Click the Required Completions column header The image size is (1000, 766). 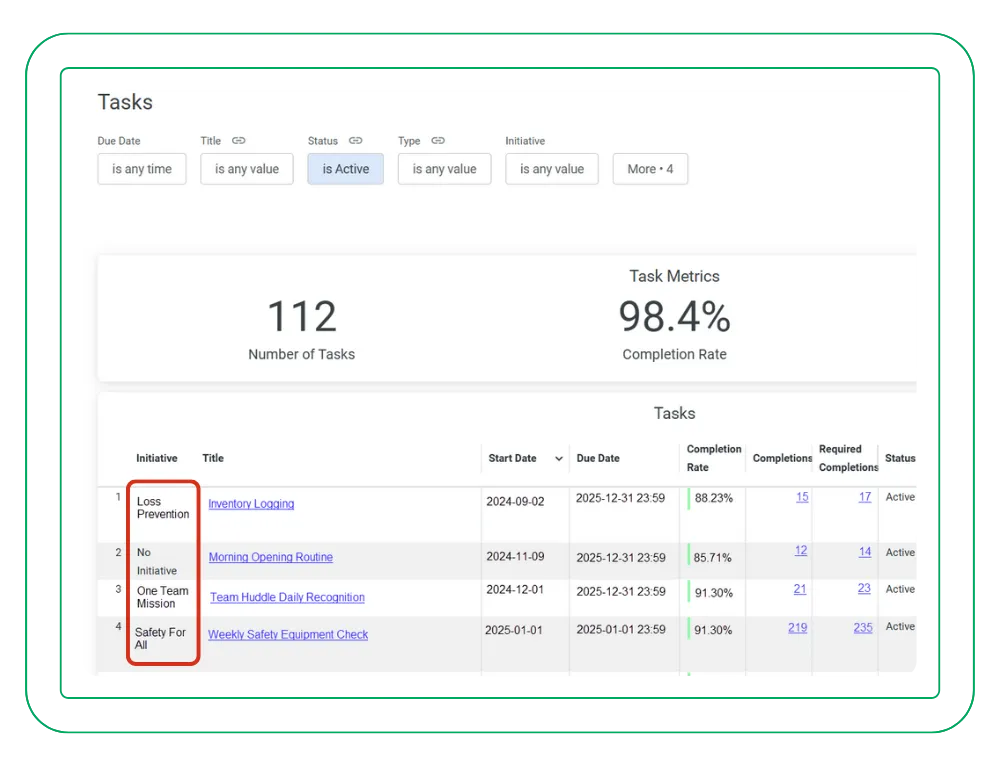pos(848,458)
